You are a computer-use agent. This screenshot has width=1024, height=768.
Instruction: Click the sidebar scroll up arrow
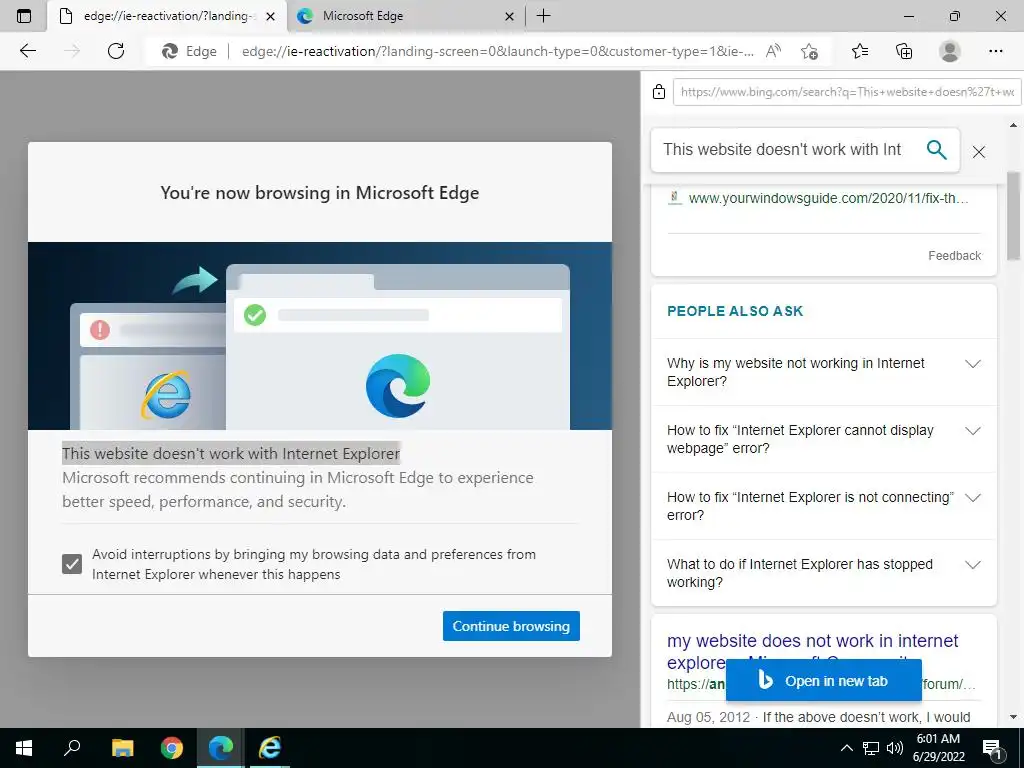coord(1013,125)
